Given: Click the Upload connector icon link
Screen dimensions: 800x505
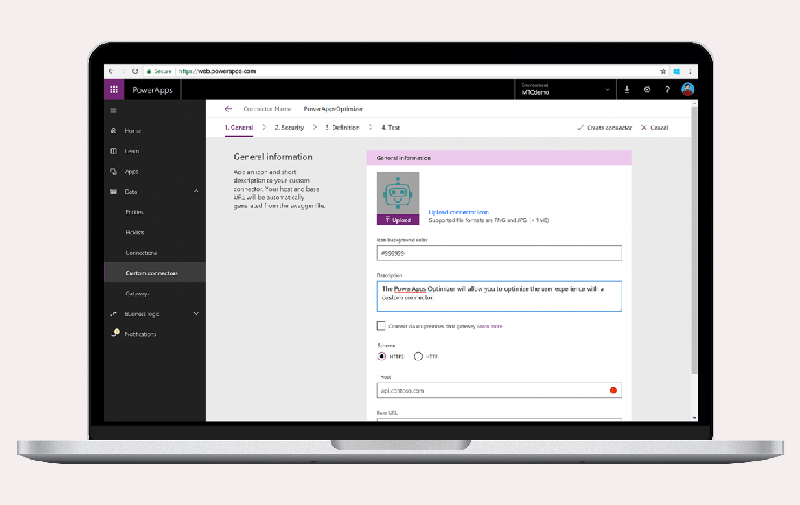Looking at the screenshot, I should click(459, 212).
